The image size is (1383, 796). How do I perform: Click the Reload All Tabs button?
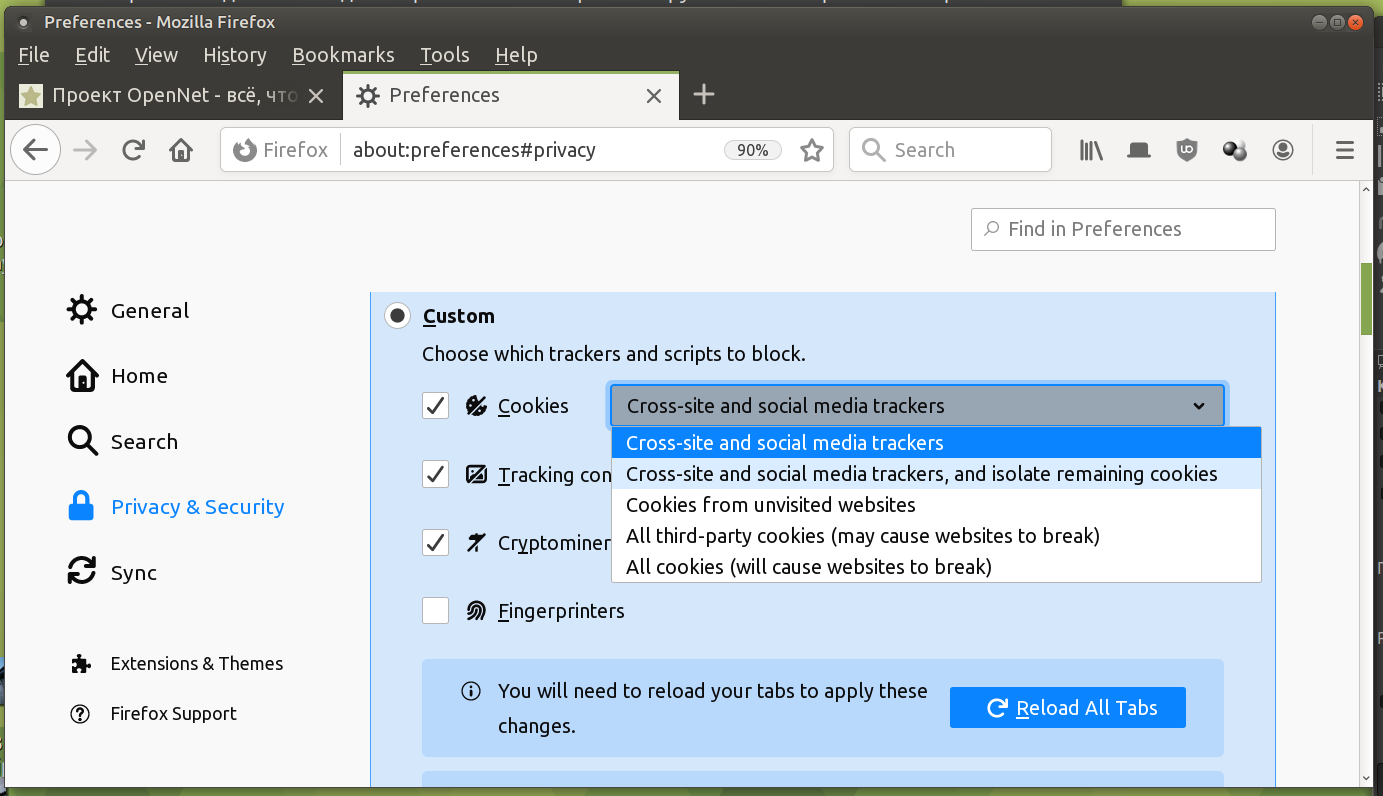click(1067, 708)
